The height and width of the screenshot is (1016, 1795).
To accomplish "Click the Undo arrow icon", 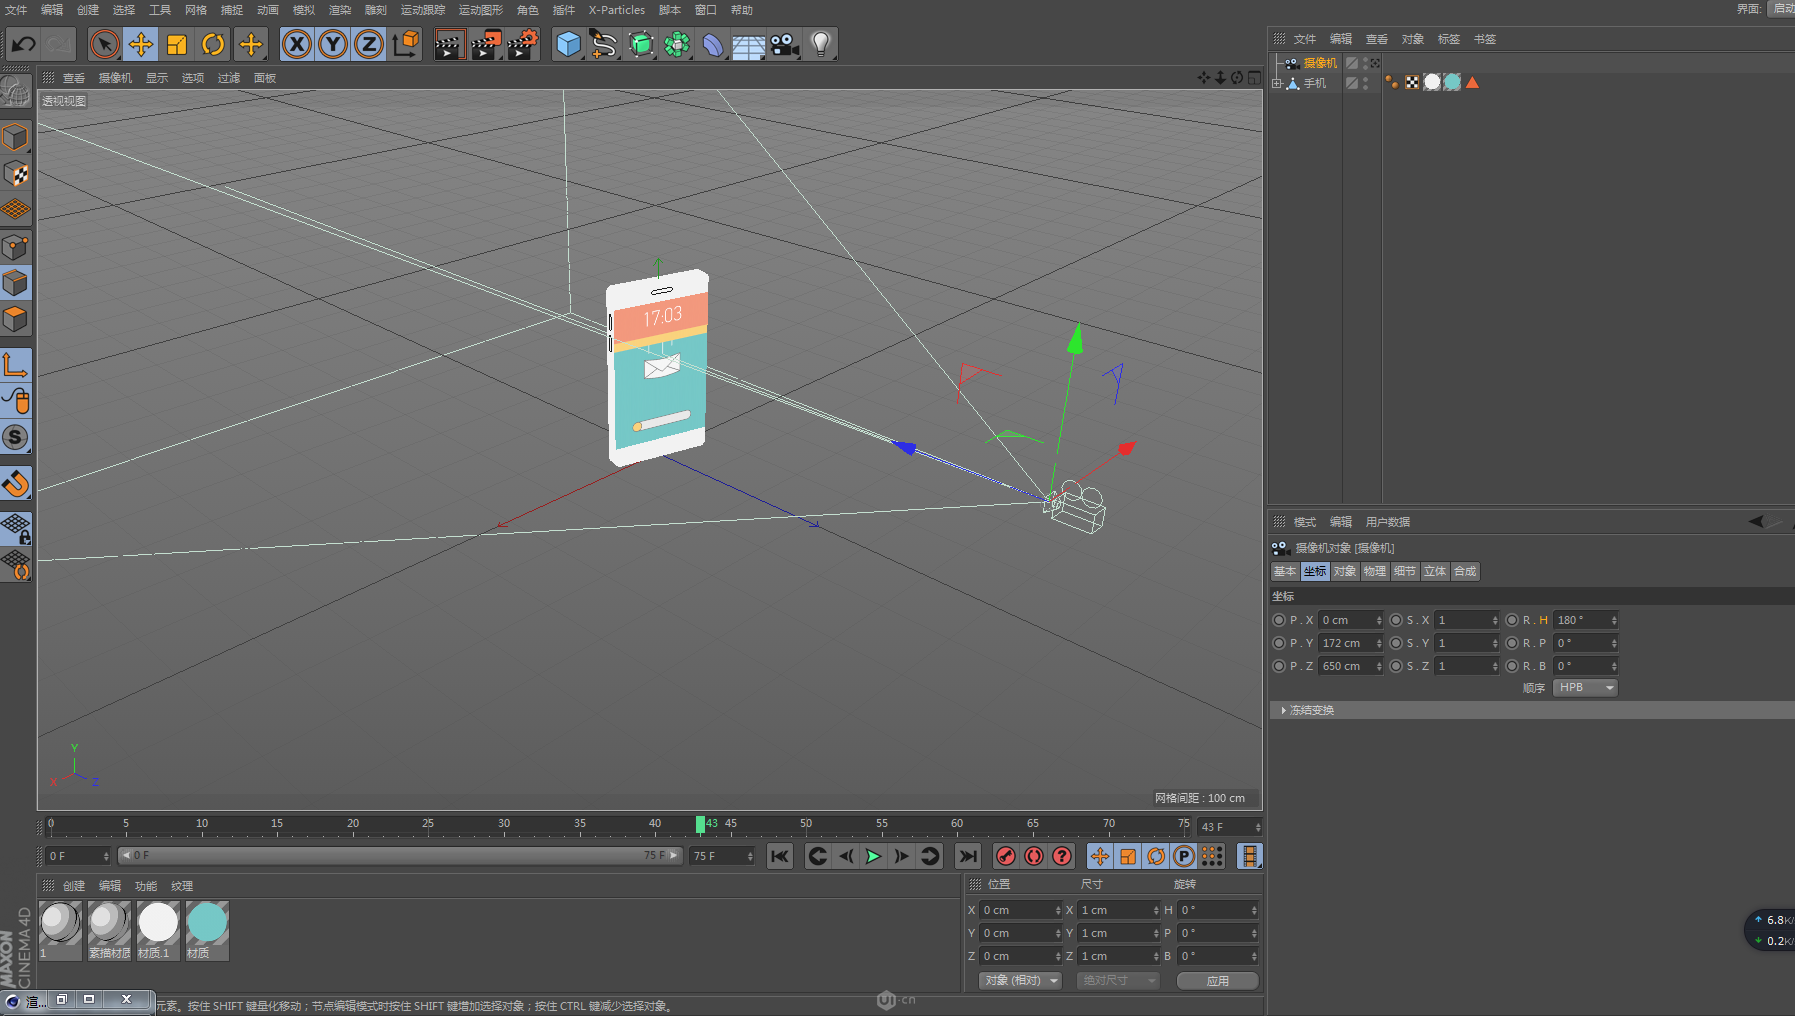I will (23, 44).
